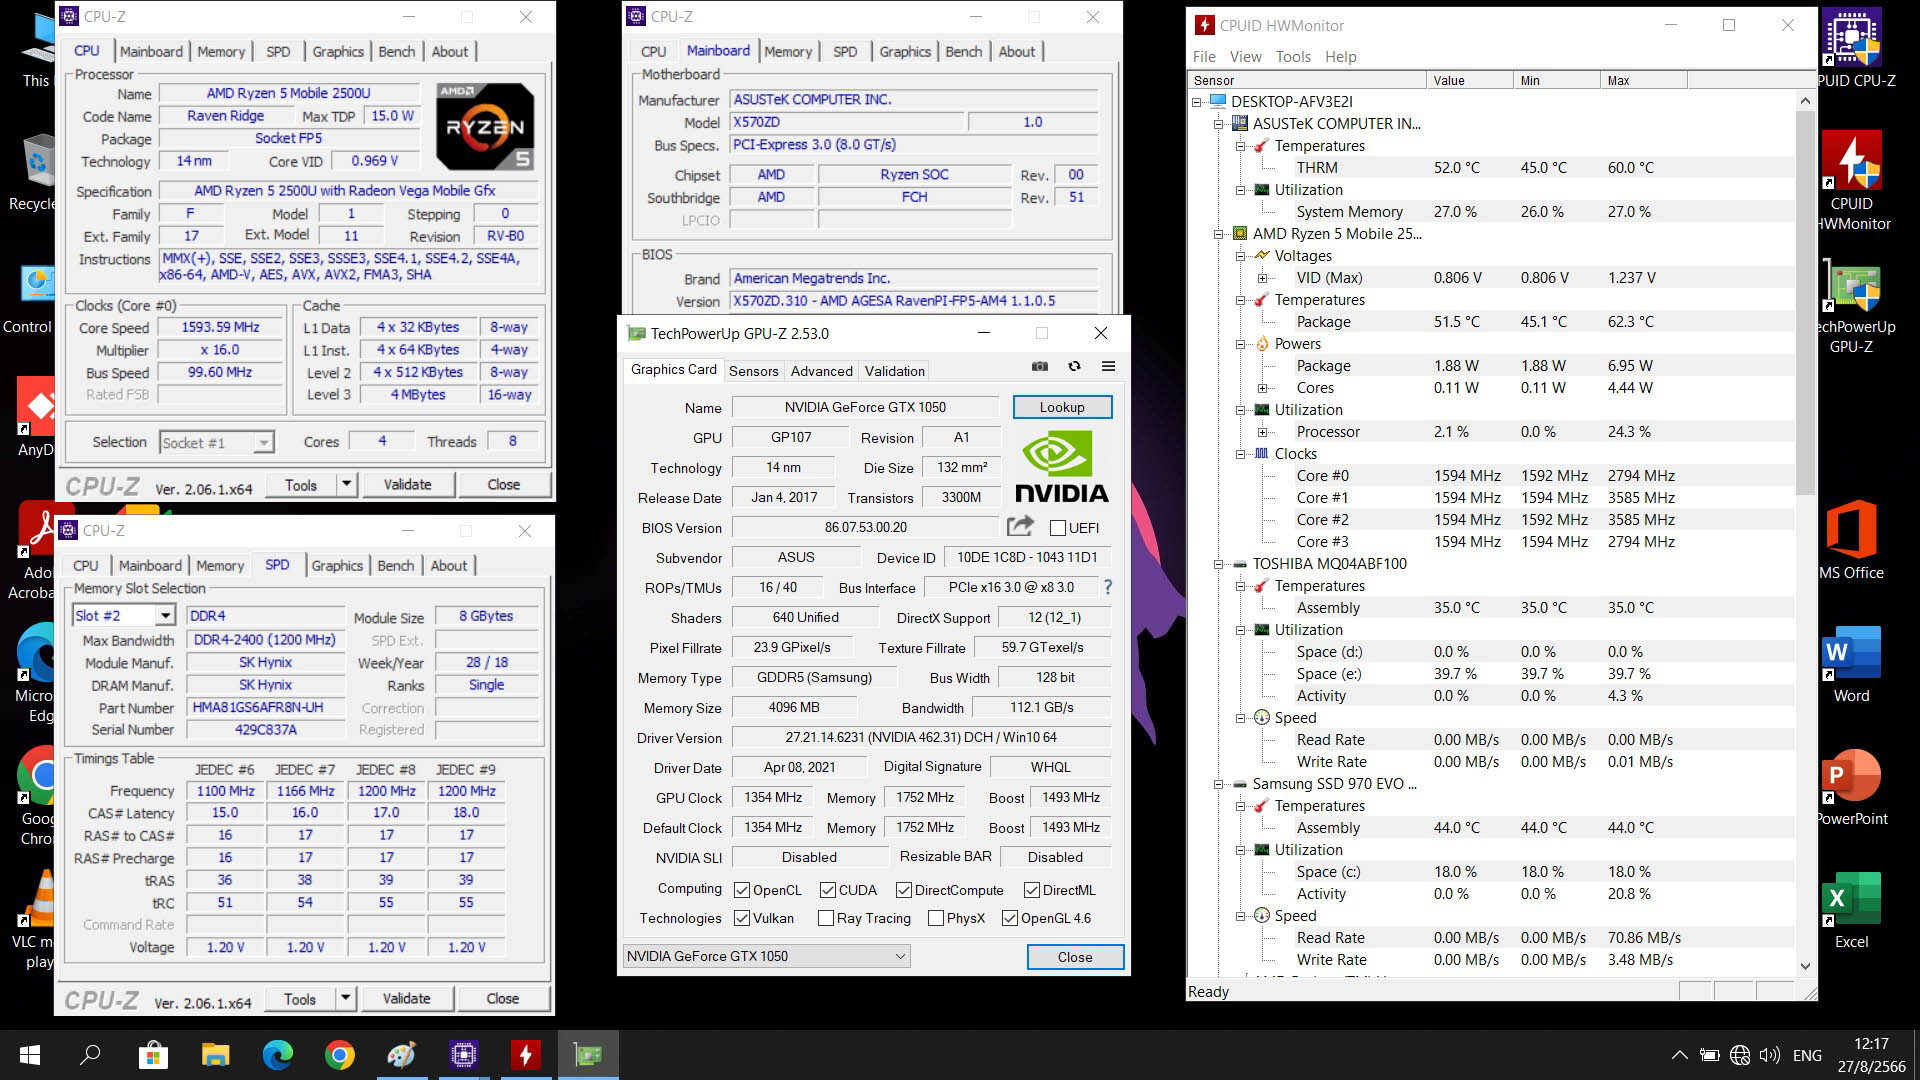Screen dimensions: 1920x1080
Task: Click Chrome icon on taskbar
Action: (339, 1055)
